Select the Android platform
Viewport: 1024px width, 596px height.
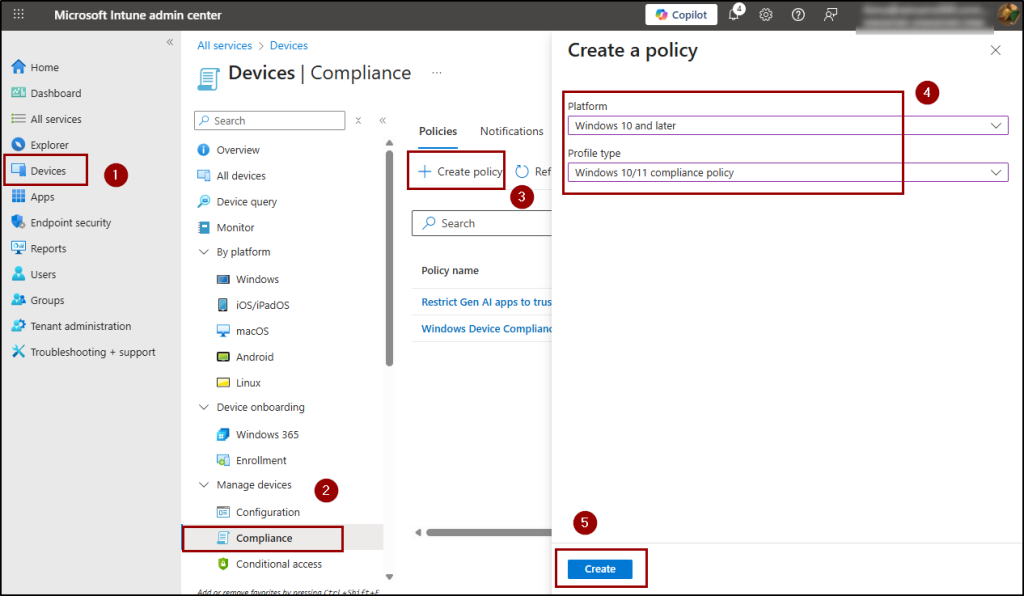(x=255, y=356)
